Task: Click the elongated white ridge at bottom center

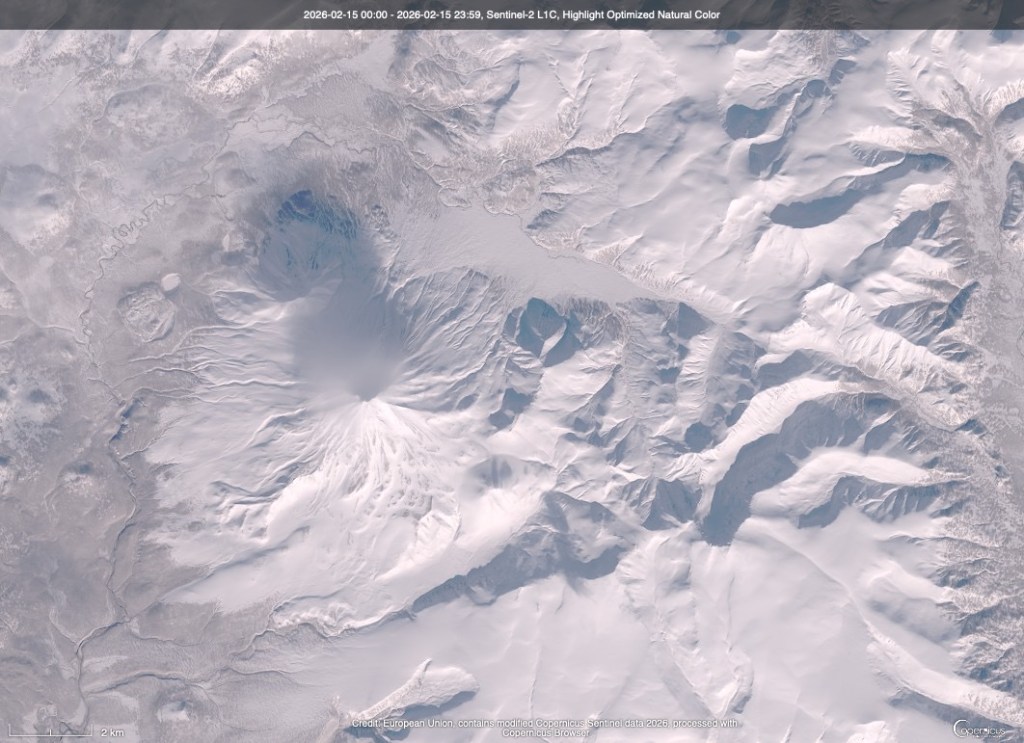Action: coord(420,690)
